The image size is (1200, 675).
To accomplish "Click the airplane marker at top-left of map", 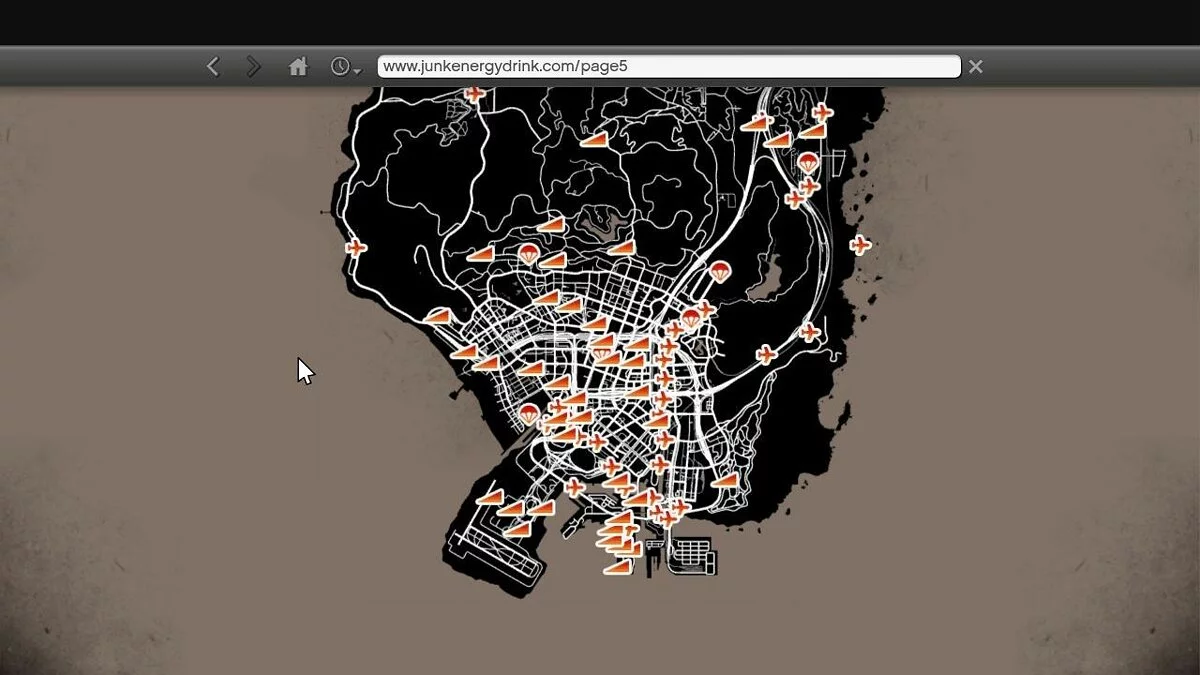I will click(475, 95).
